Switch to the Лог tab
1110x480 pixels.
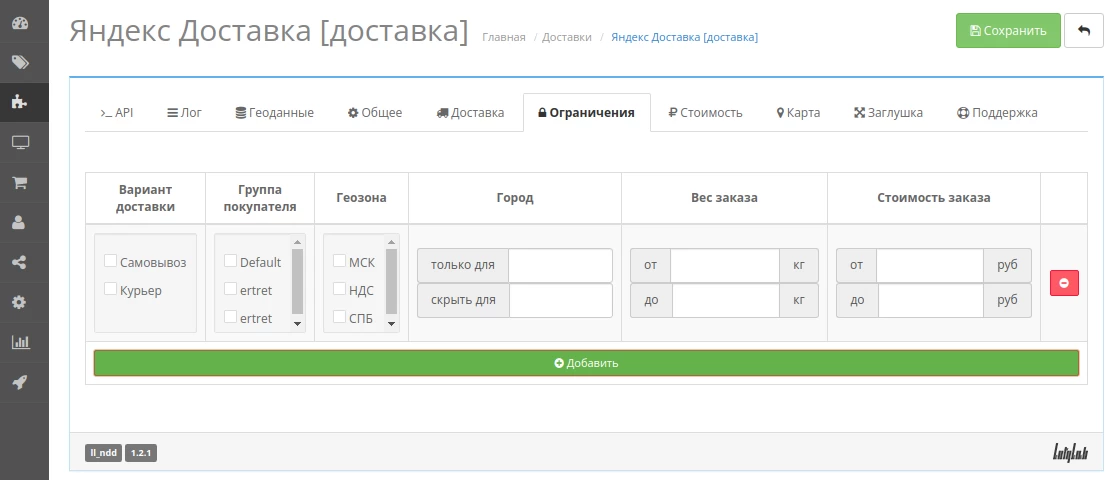(185, 113)
